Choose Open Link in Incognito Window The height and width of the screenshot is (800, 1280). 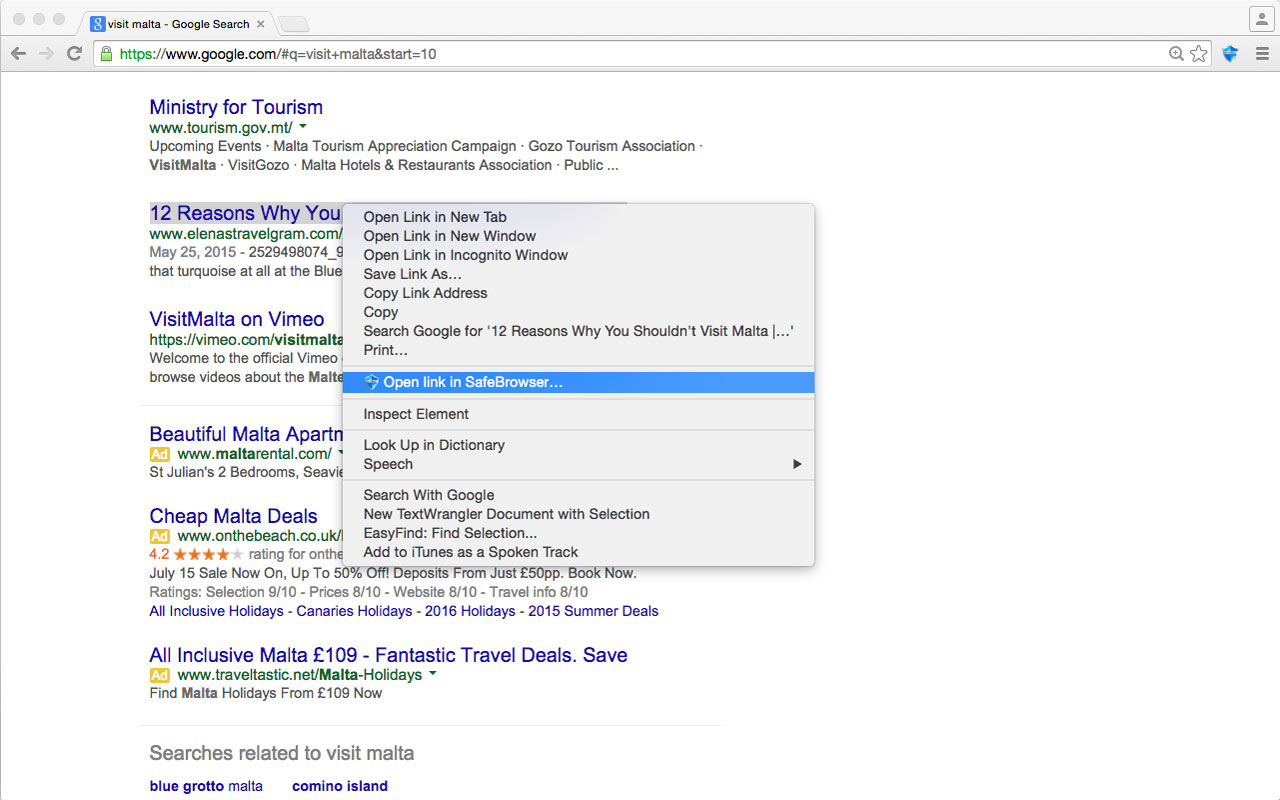(x=578, y=255)
